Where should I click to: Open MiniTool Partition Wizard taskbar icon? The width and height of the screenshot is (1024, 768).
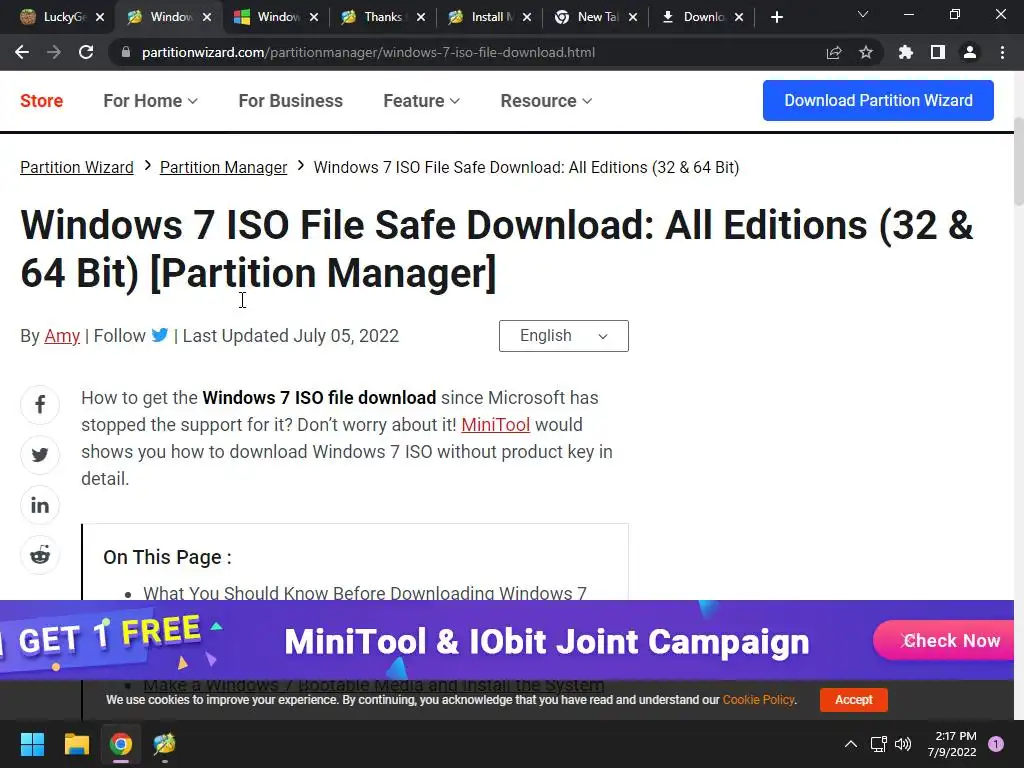pos(165,744)
